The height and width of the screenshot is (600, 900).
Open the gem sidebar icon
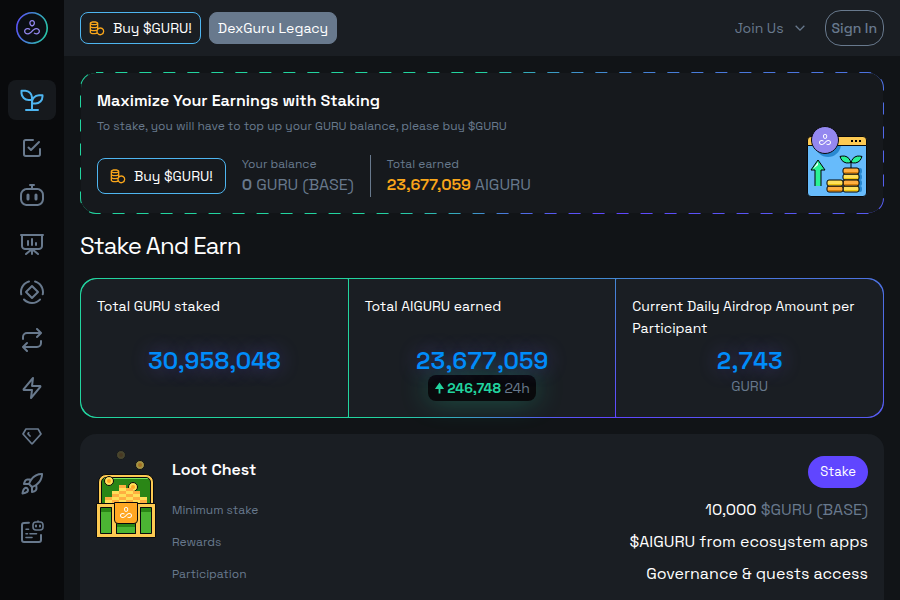[32, 436]
